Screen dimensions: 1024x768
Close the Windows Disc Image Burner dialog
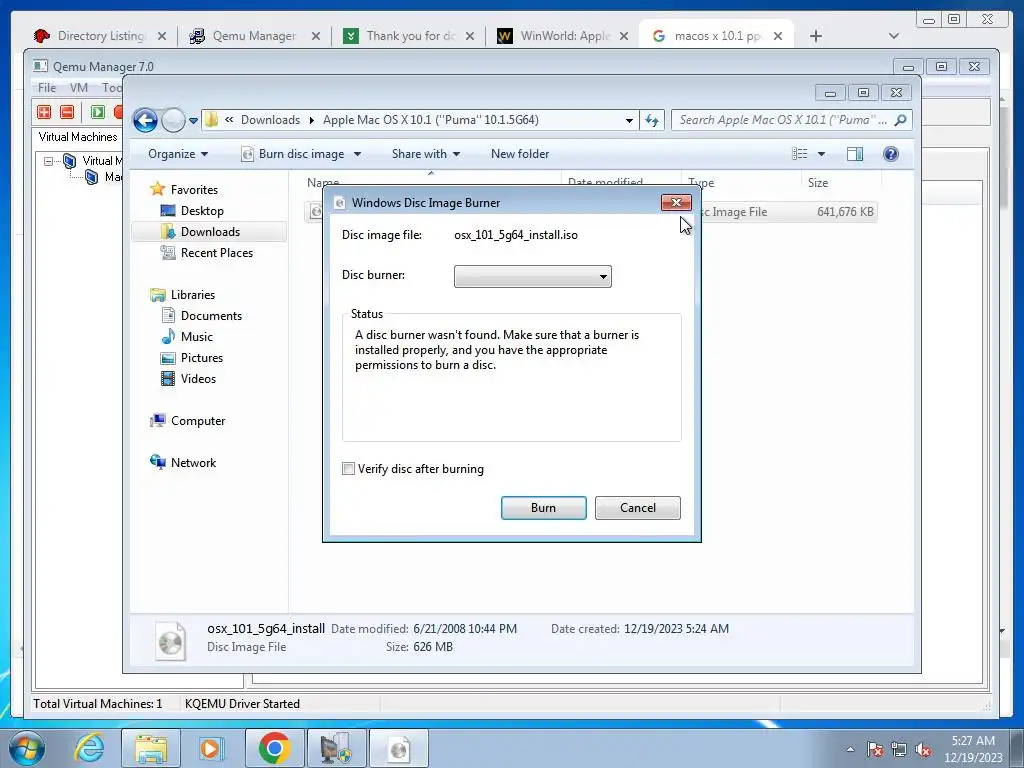(x=676, y=202)
